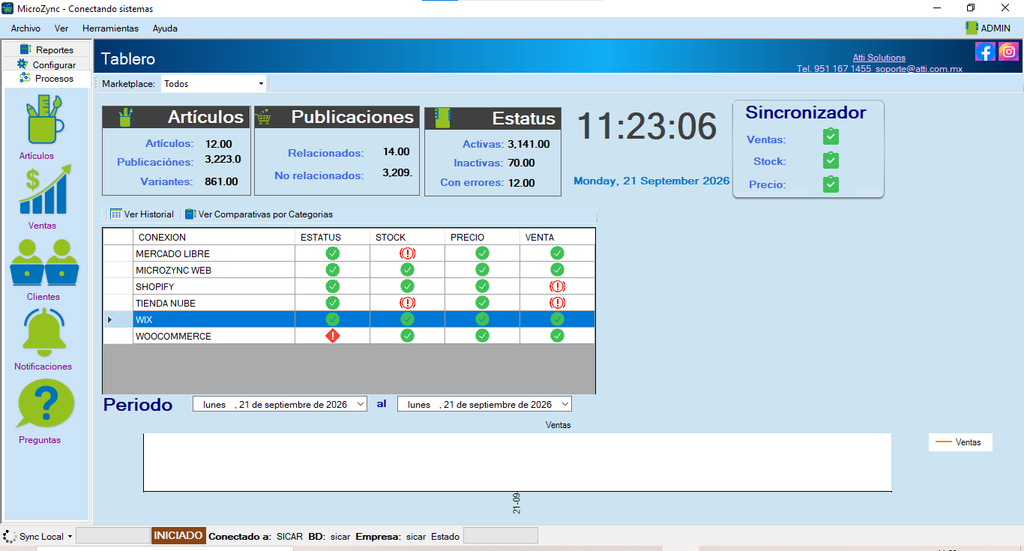Click the Estado field in status bar
Image resolution: width=1024 pixels, height=551 pixels.
click(500, 536)
